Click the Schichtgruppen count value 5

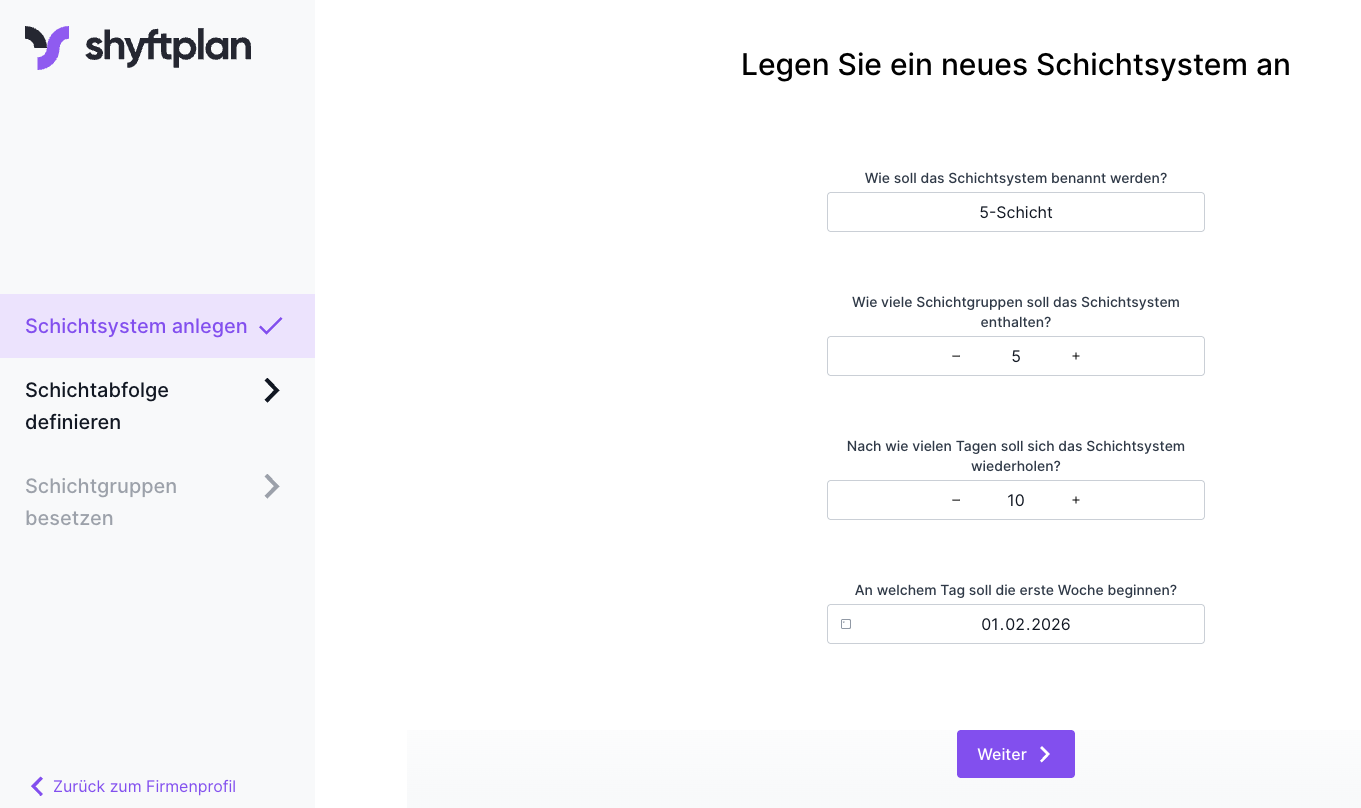pos(1016,356)
